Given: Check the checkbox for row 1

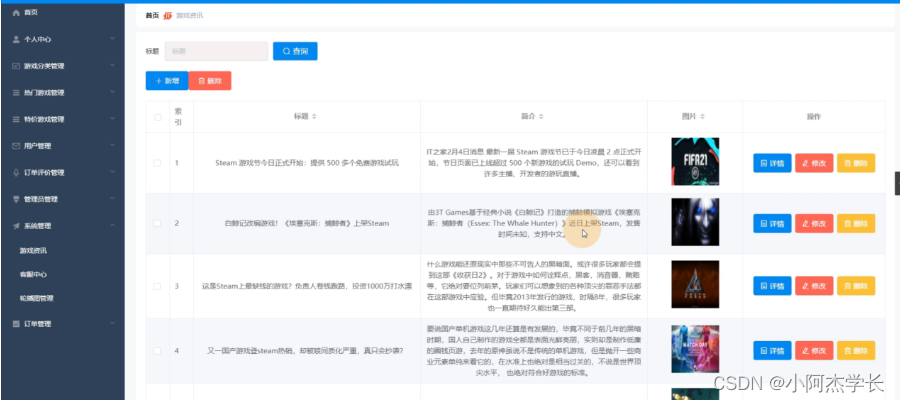Looking at the screenshot, I should (158, 163).
